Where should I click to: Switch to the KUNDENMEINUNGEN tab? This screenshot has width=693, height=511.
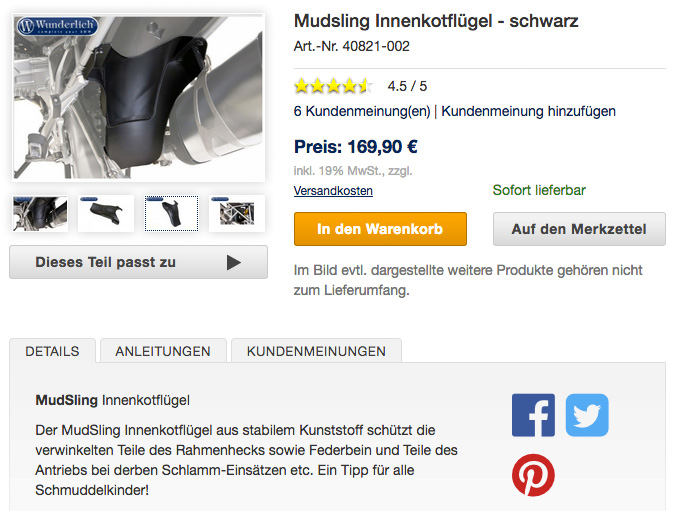click(x=316, y=351)
